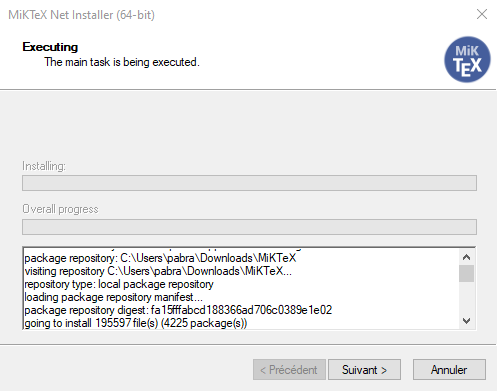Click the 'repository type: local package repository' line

tap(119, 284)
